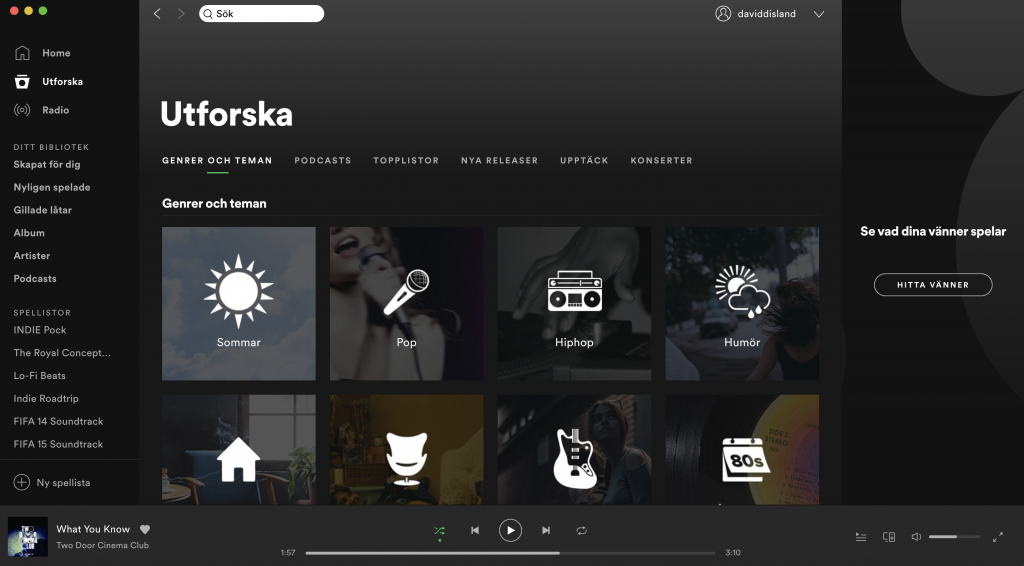Open the FIFA 15 Soundtrack playlist
The width and height of the screenshot is (1024, 566).
point(59,445)
